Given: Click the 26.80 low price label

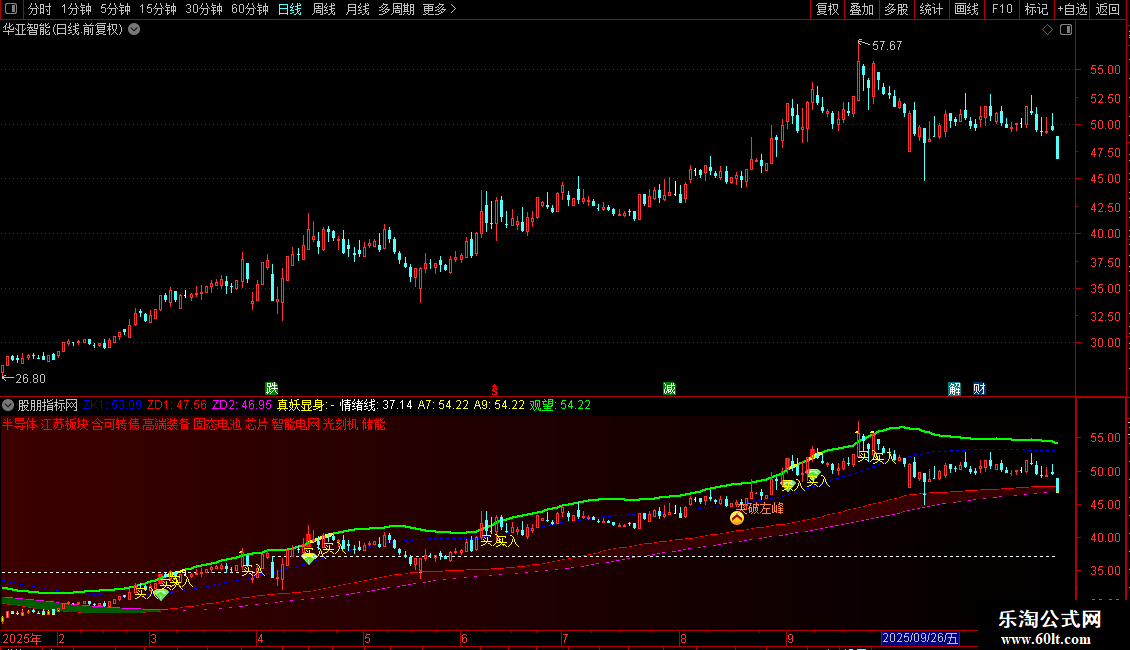Looking at the screenshot, I should 30,378.
